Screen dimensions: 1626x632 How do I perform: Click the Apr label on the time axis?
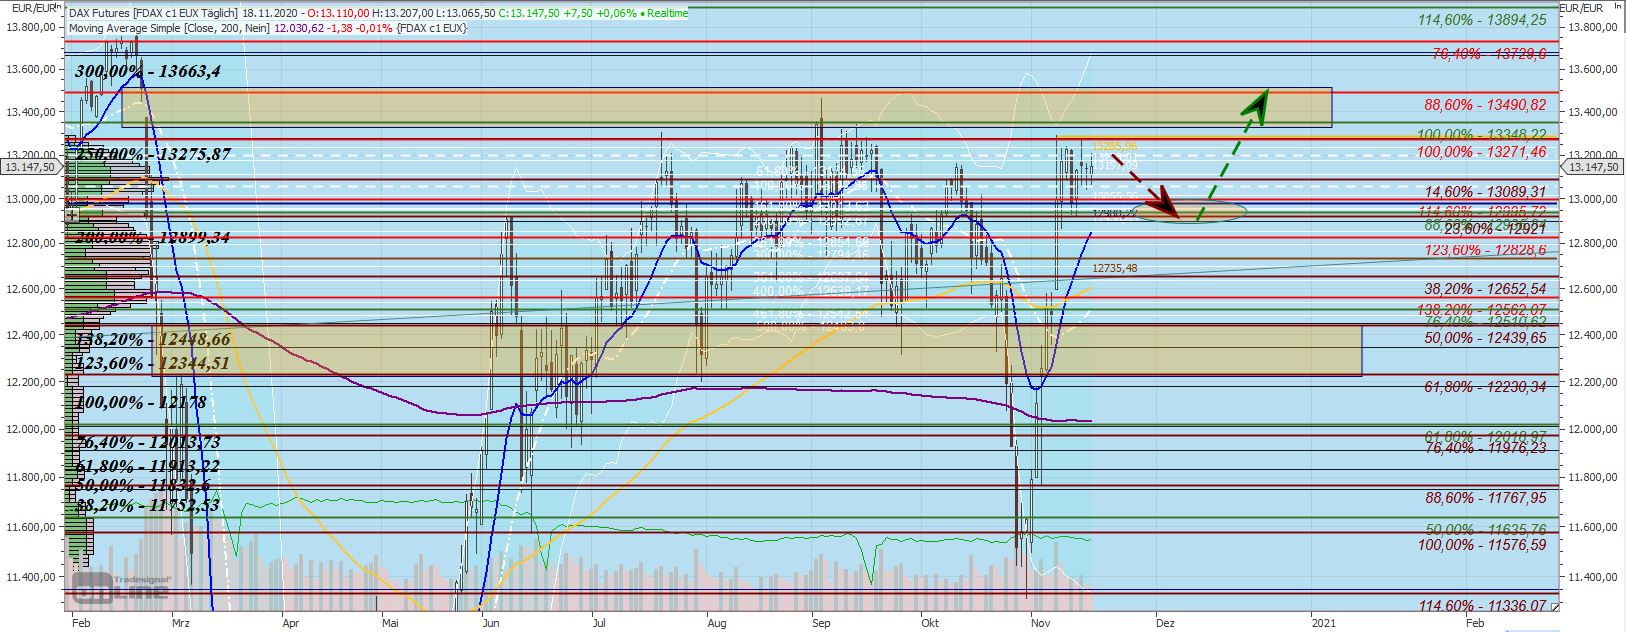tap(291, 622)
